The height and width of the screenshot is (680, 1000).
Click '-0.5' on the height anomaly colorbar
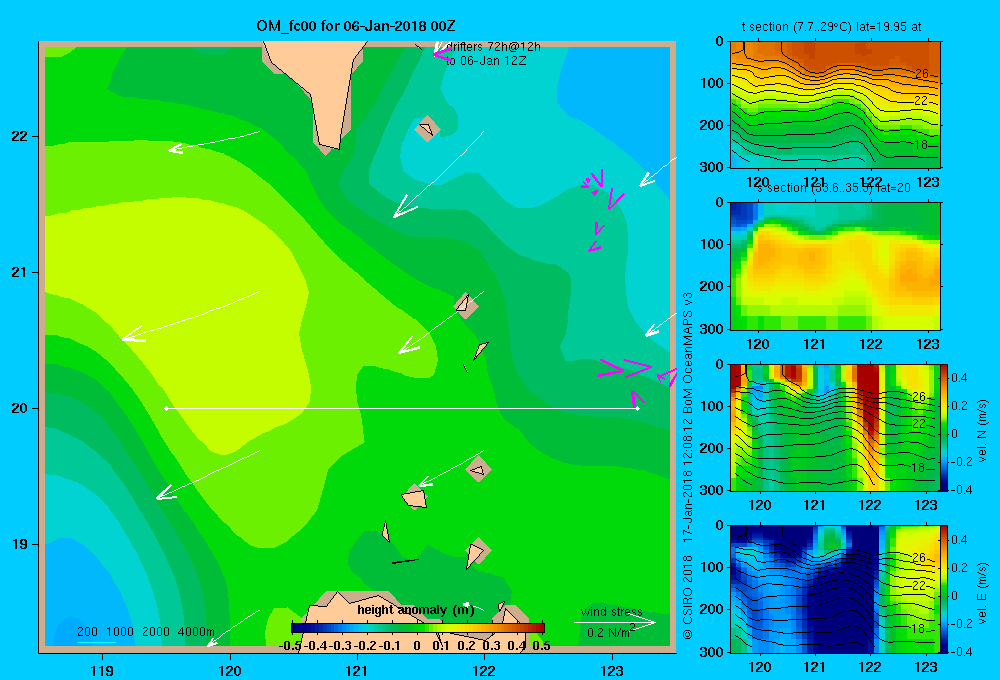[290, 646]
